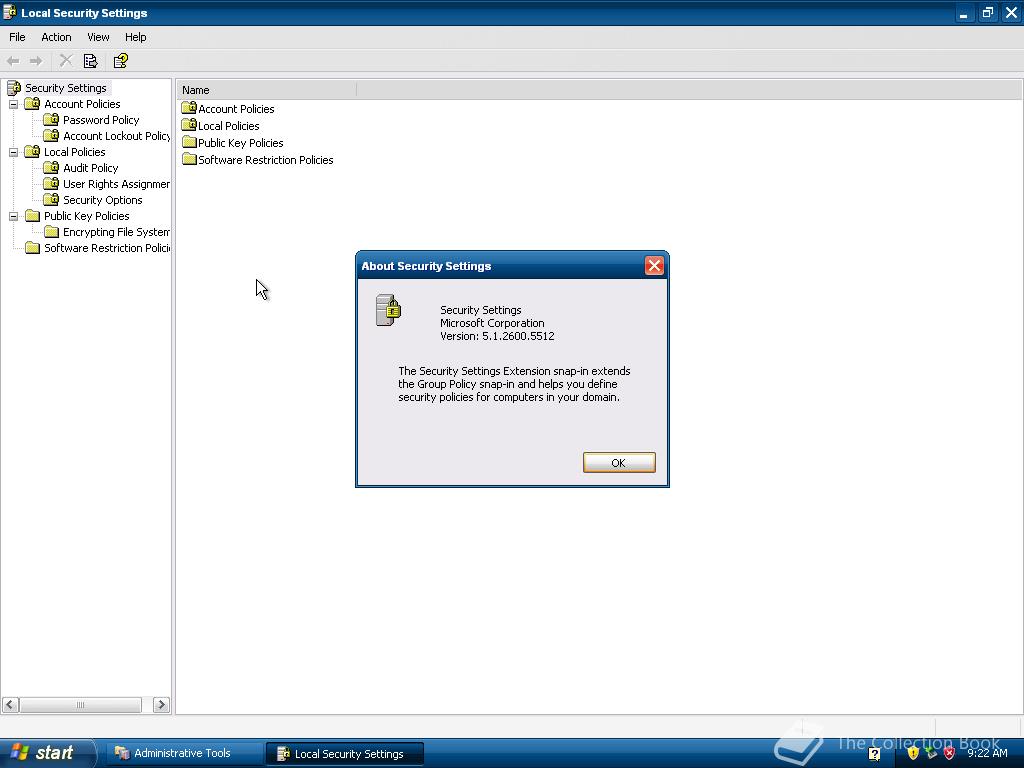Open the File menu
The height and width of the screenshot is (768, 1024).
(17, 37)
